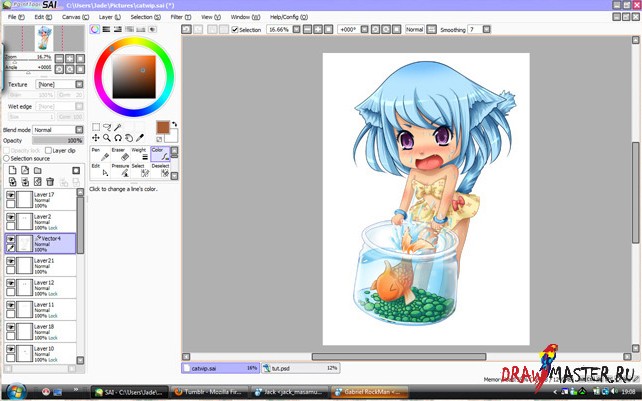The width and height of the screenshot is (642, 401).
Task: Hide Layer21 using its eye icon
Action: pos(11,261)
